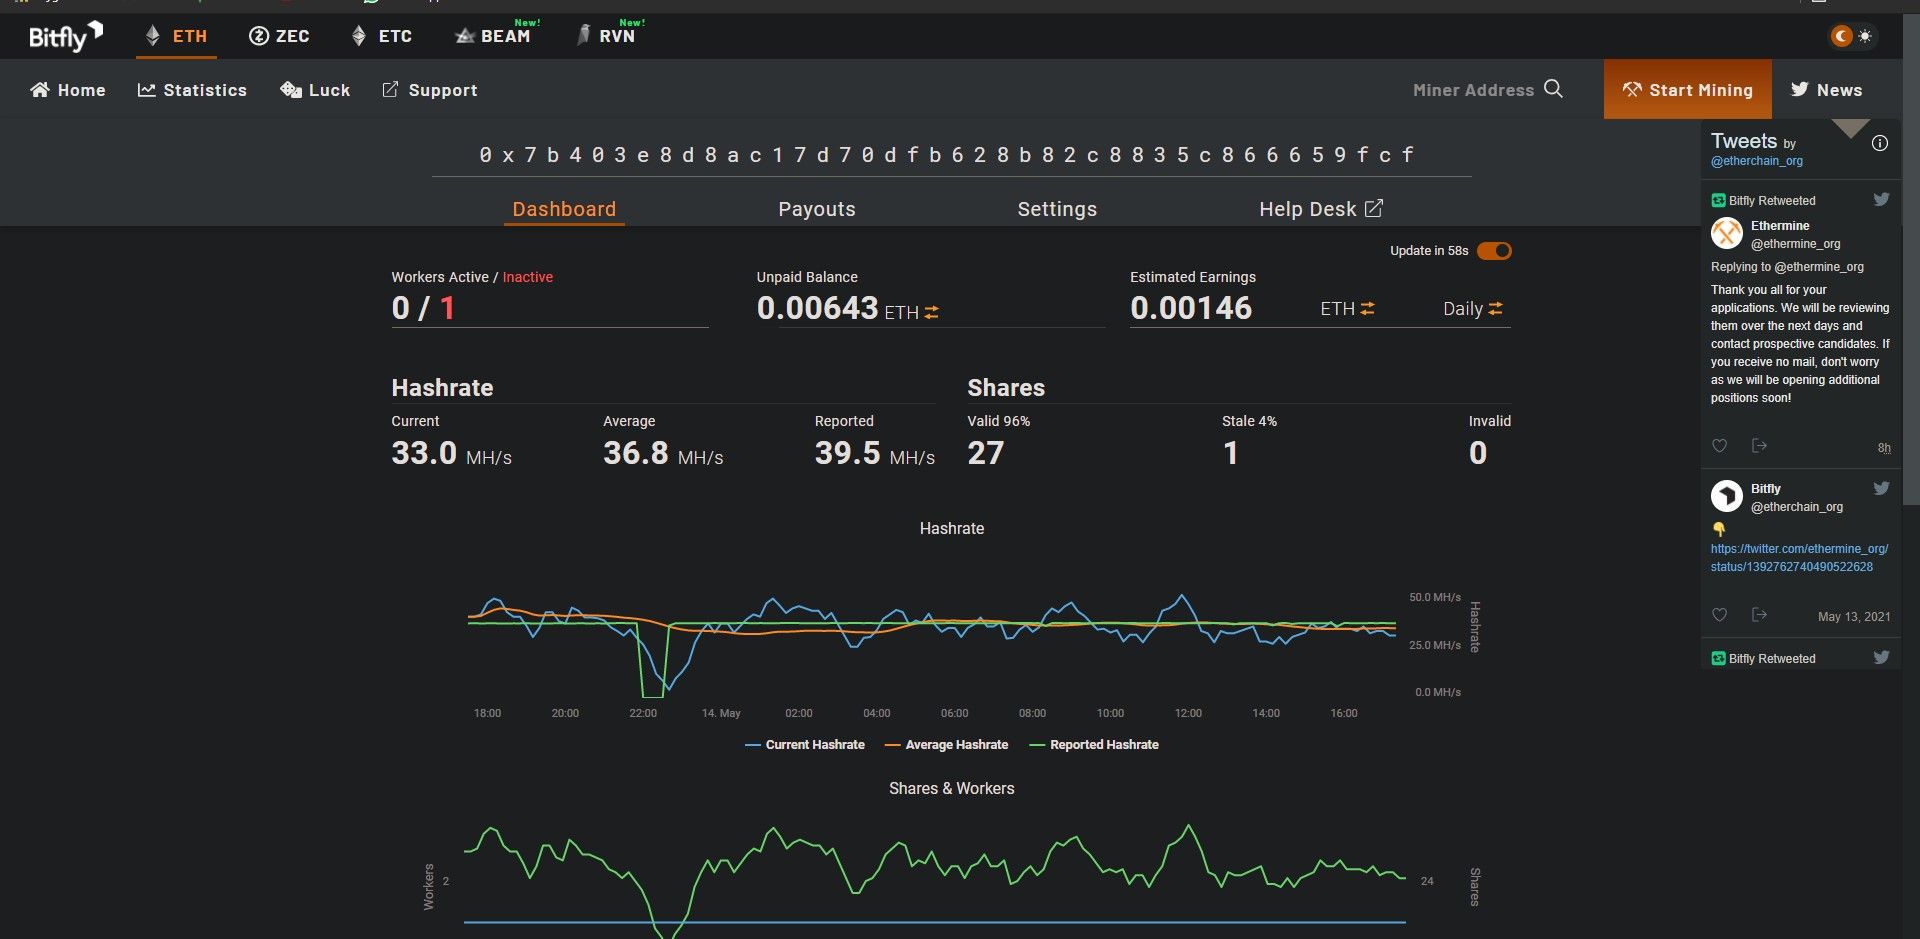
Task: Click the miner wallet address text
Action: click(947, 155)
